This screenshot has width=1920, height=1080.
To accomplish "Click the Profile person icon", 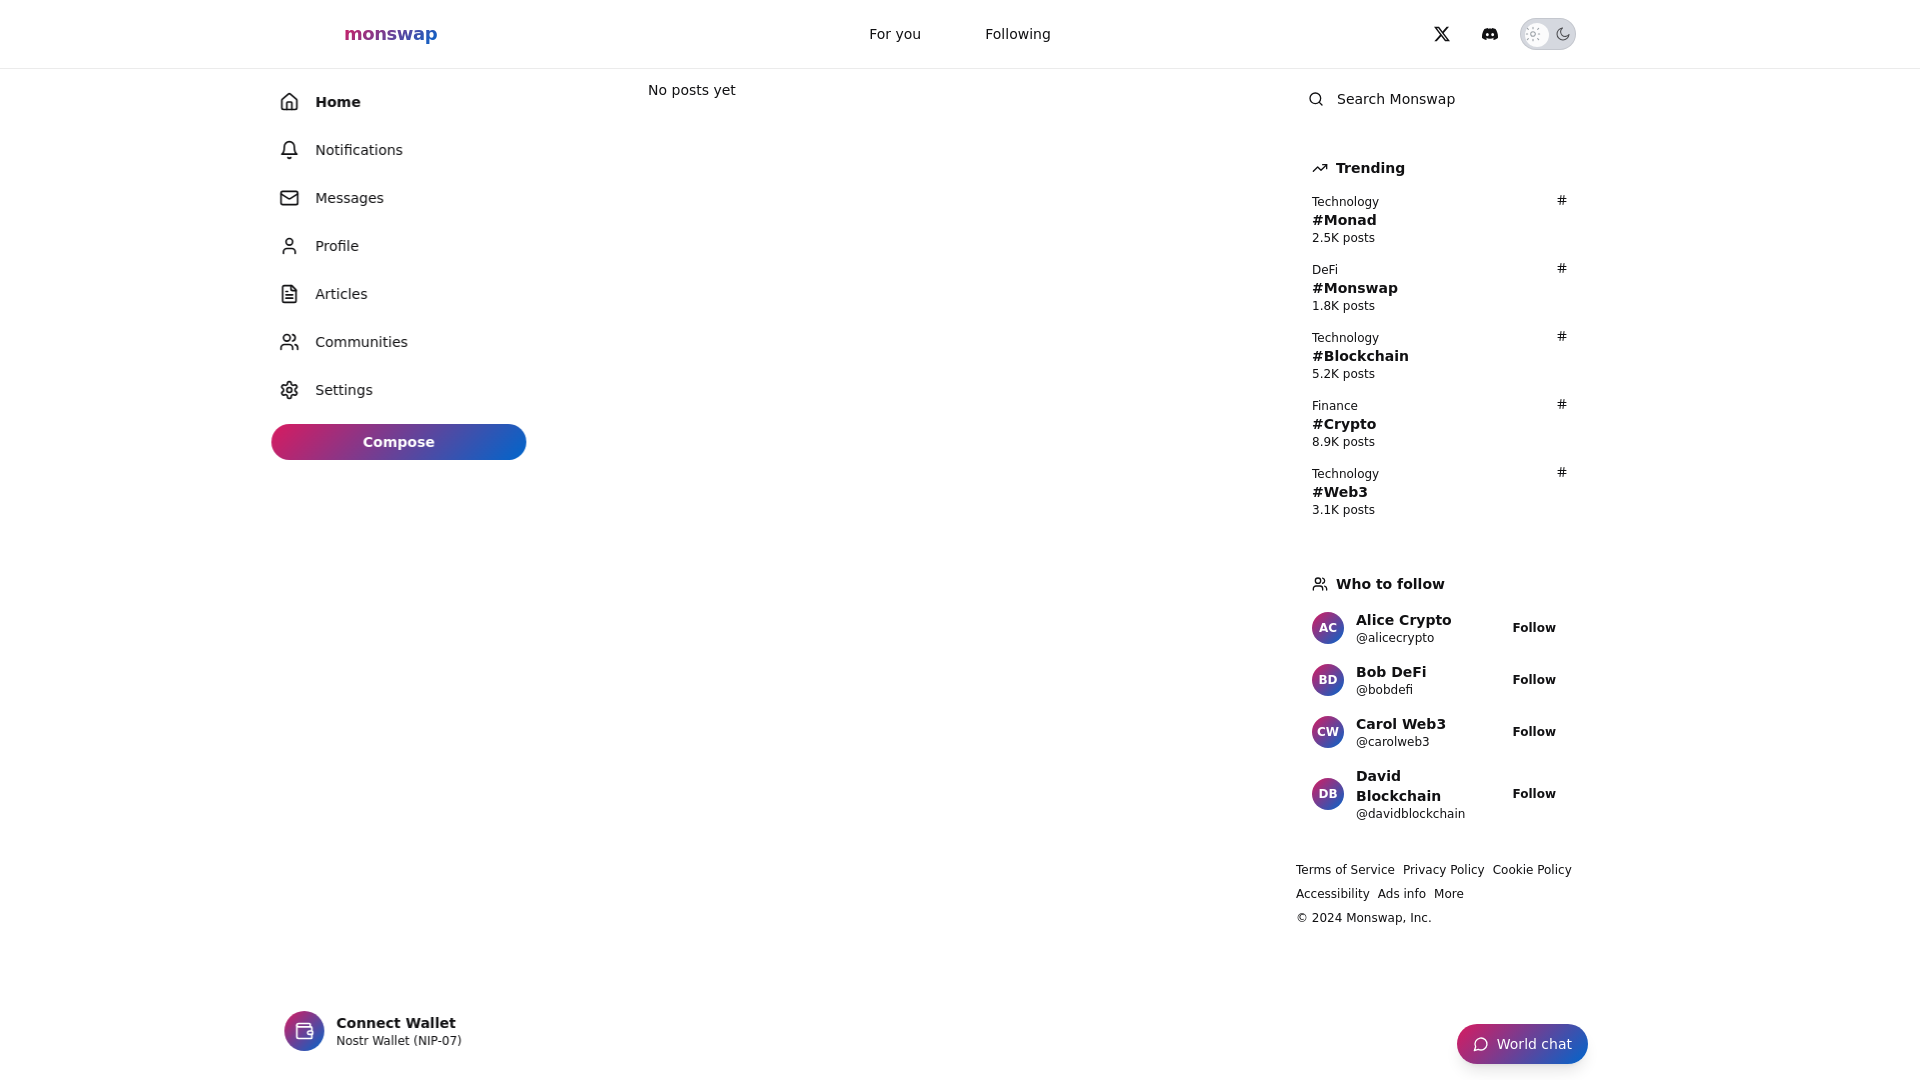I will click(289, 246).
